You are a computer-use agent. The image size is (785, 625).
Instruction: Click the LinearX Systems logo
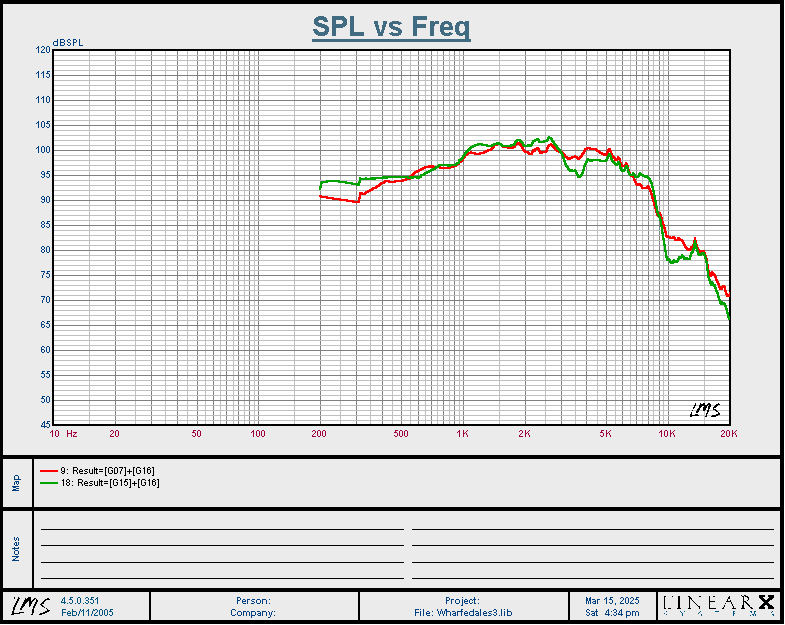click(x=718, y=606)
